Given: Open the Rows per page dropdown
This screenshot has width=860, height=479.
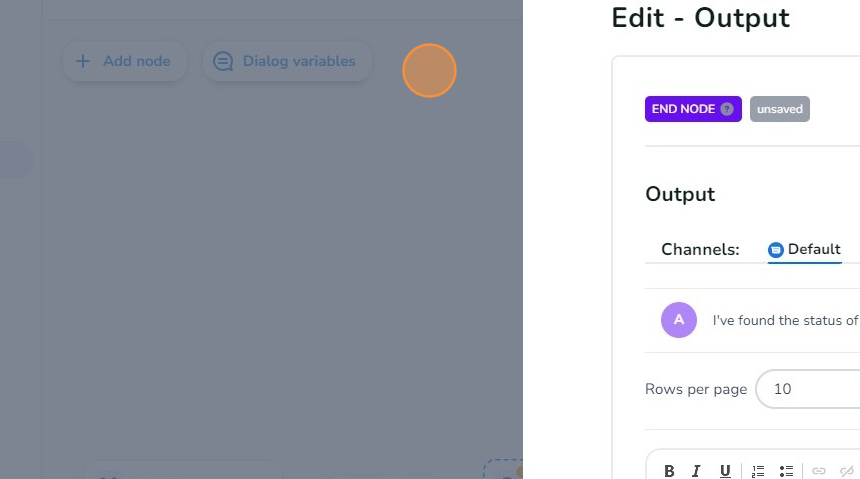Looking at the screenshot, I should point(808,389).
